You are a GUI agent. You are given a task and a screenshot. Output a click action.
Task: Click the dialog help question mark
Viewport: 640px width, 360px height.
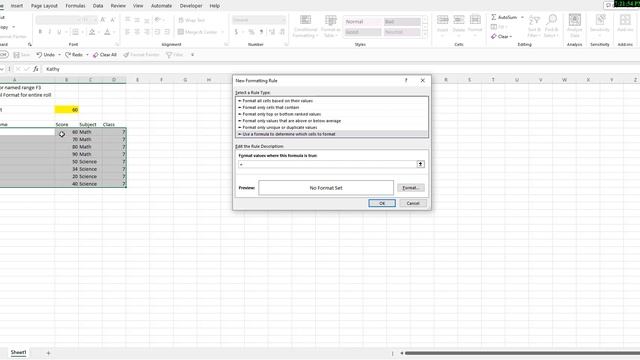(406, 80)
